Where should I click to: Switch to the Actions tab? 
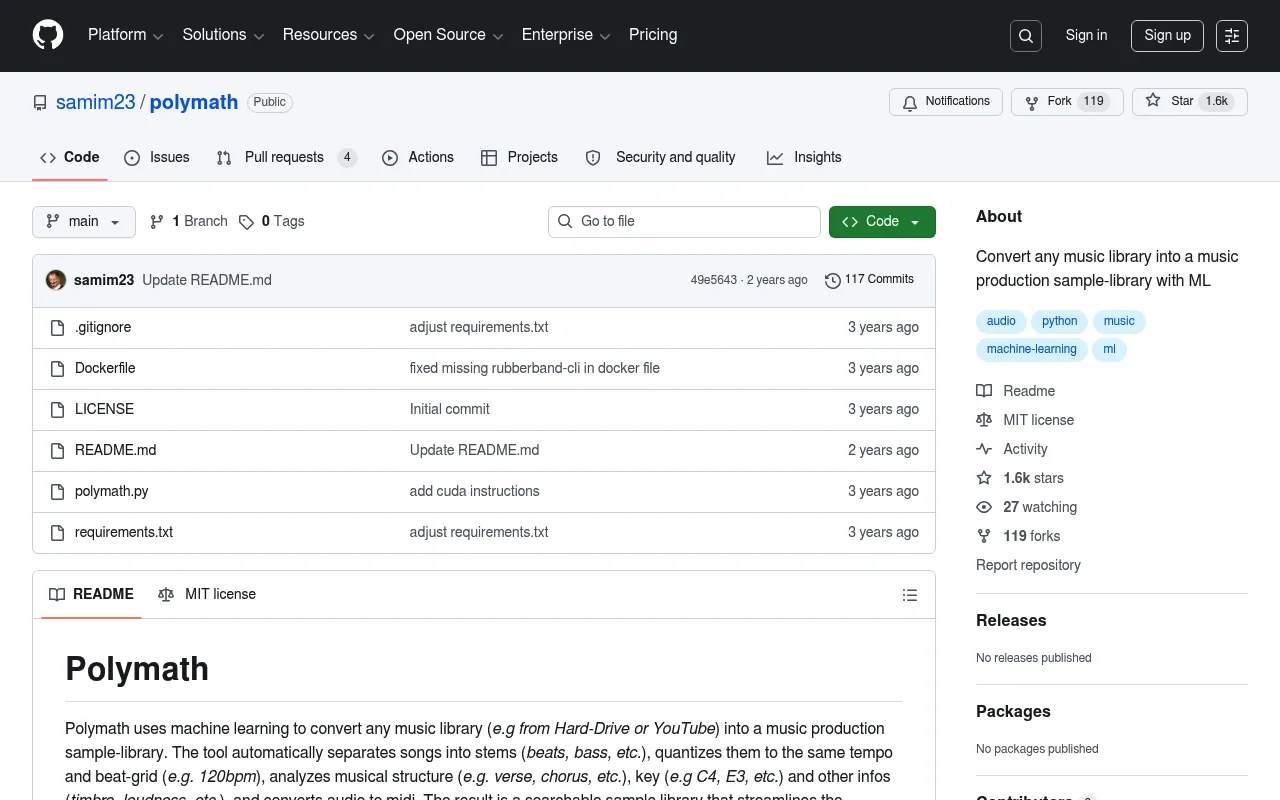(x=418, y=158)
